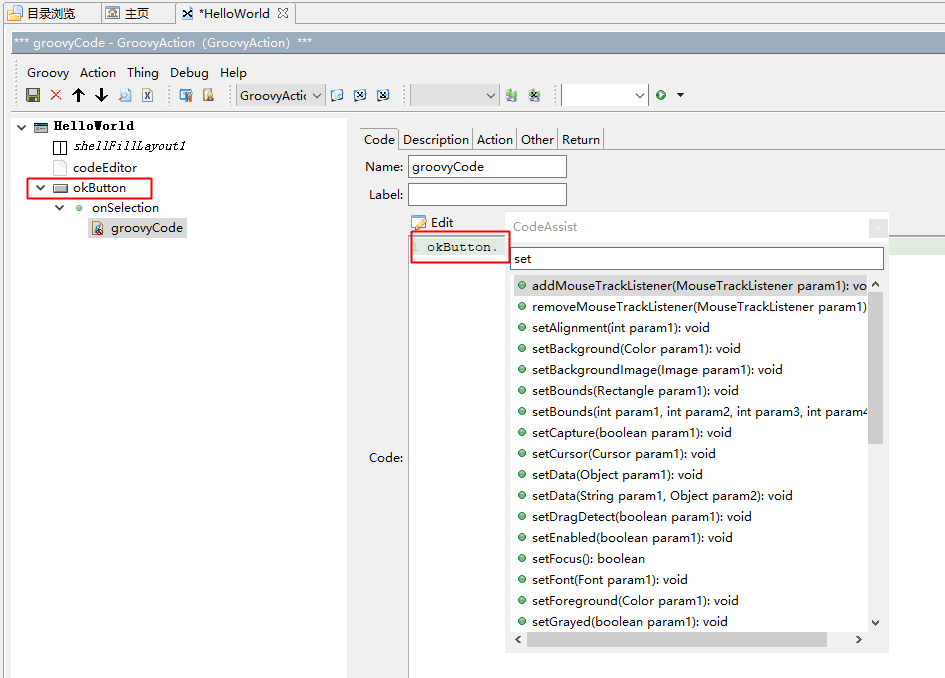The image size is (945, 678).
Task: Switch to the Description tab
Action: click(436, 140)
